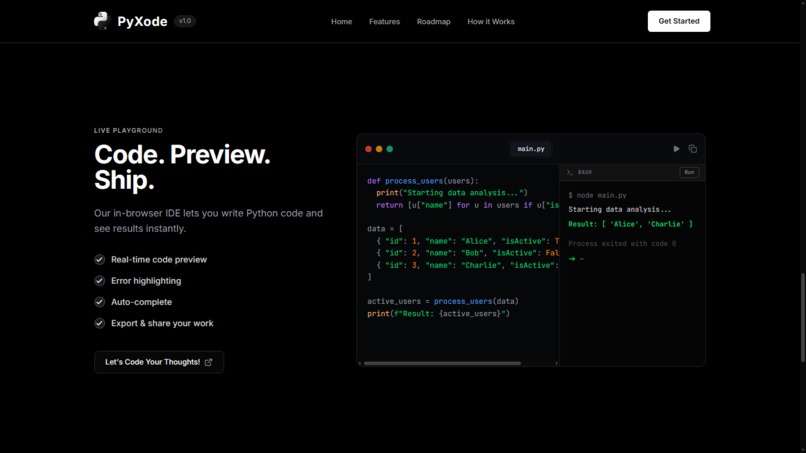
Task: Click the LIVE PLAYGROUND label
Action: 129,131
